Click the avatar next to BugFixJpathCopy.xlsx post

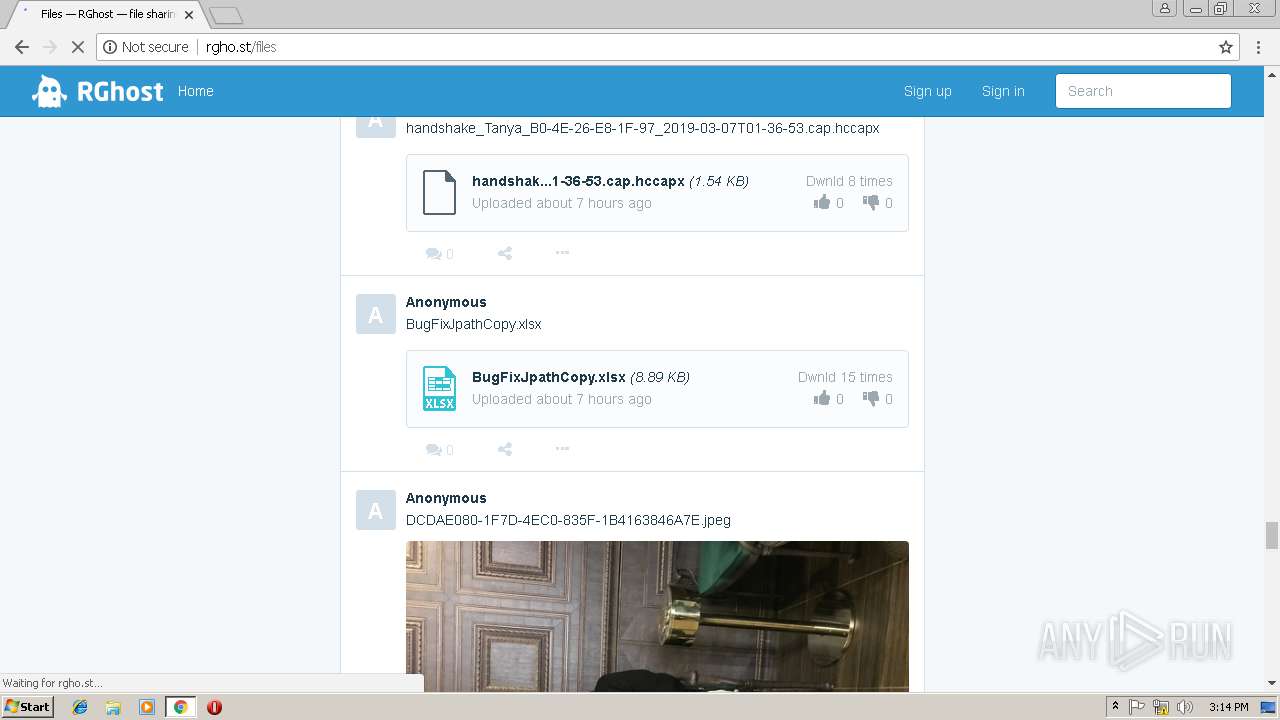pyautogui.click(x=376, y=315)
